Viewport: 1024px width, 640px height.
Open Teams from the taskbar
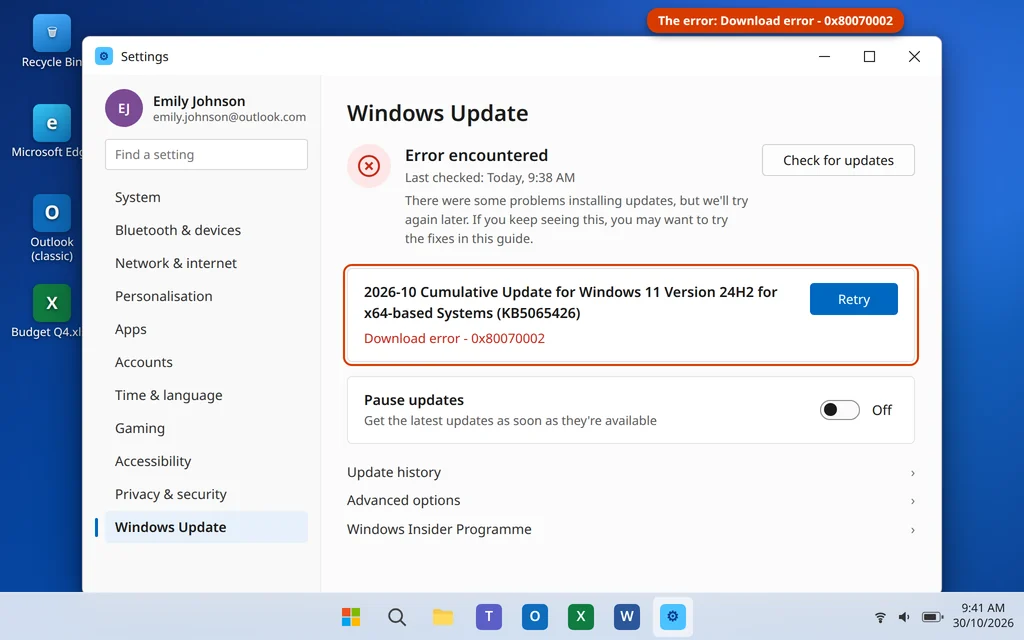coord(488,616)
